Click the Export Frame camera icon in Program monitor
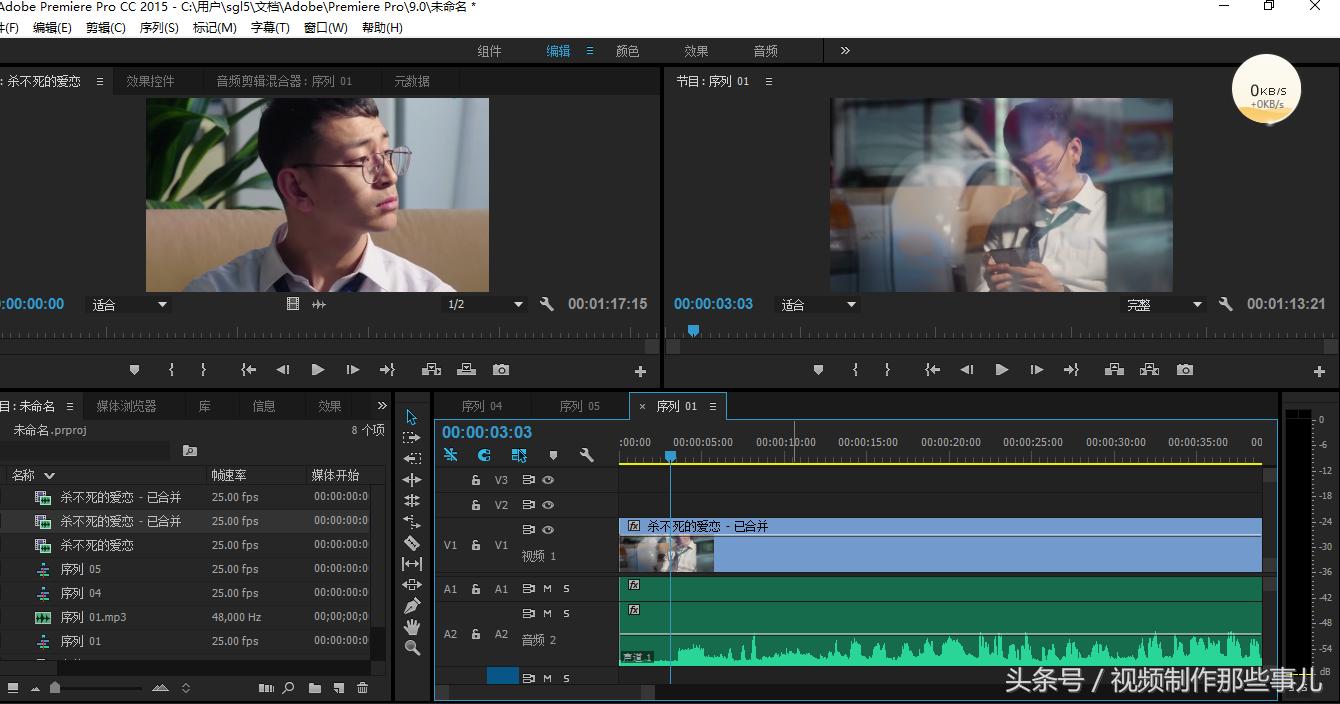Viewport: 1340px width, 704px height. click(x=1185, y=370)
